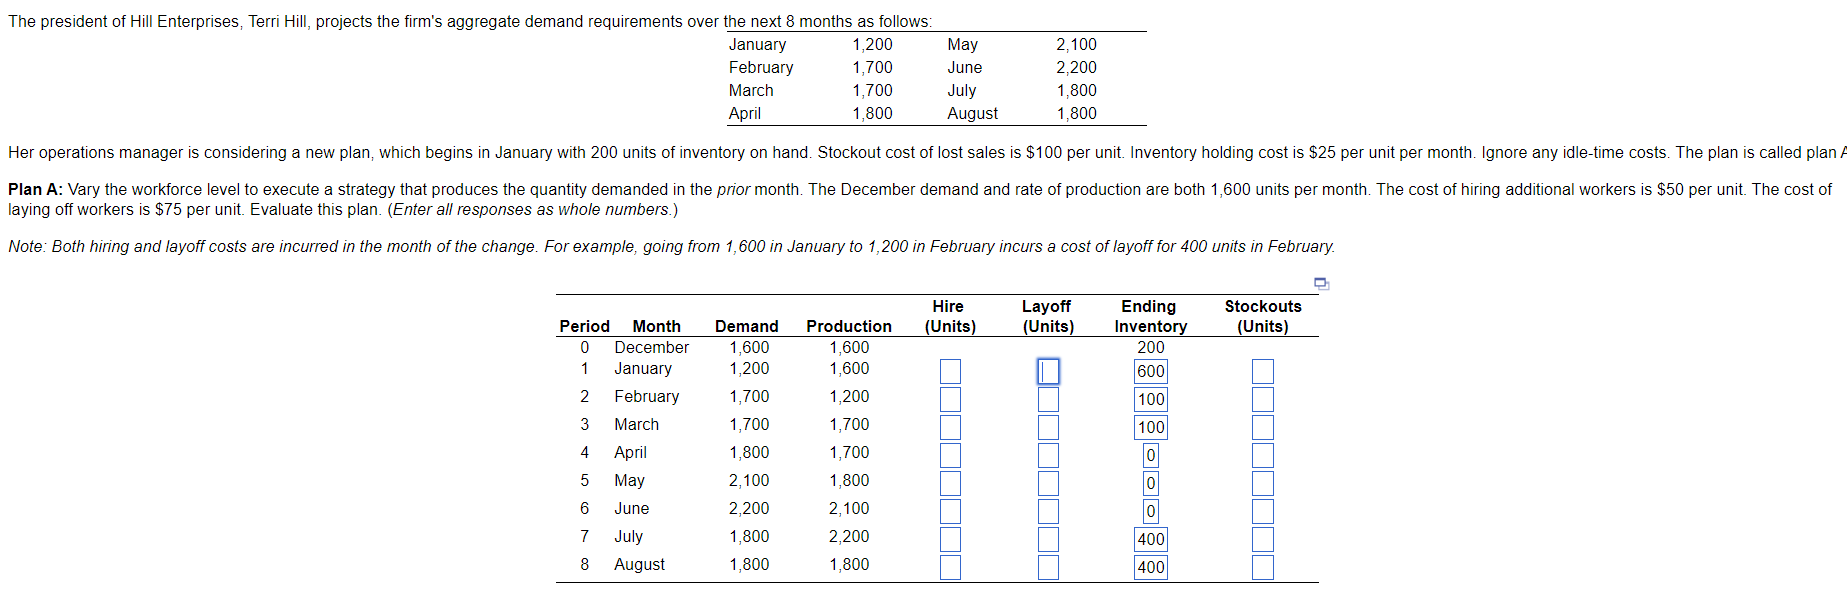Select March Layoff units input box

[x=1048, y=428]
